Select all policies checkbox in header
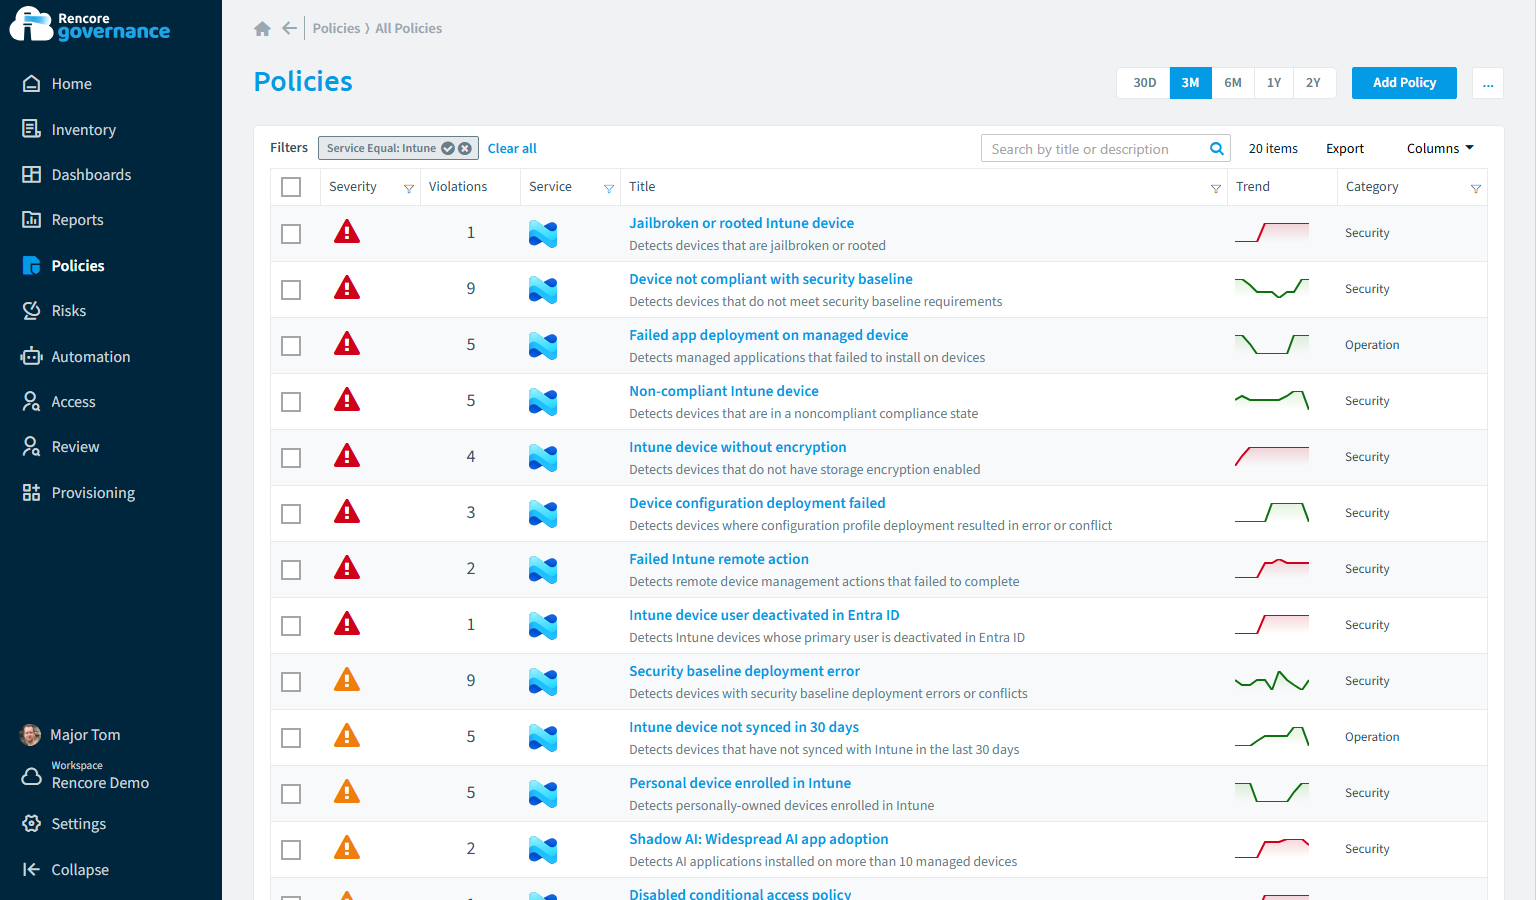 click(291, 187)
